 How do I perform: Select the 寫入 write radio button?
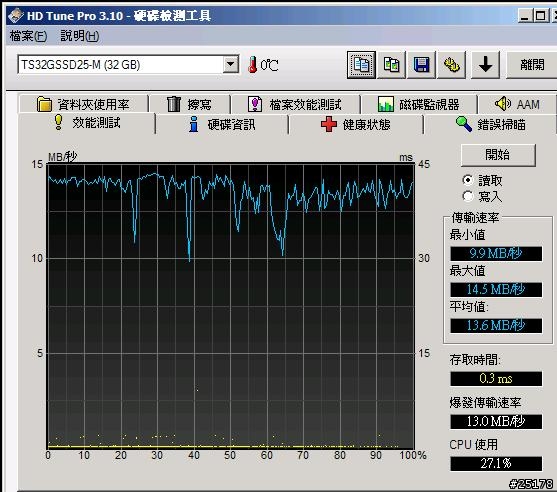468,196
